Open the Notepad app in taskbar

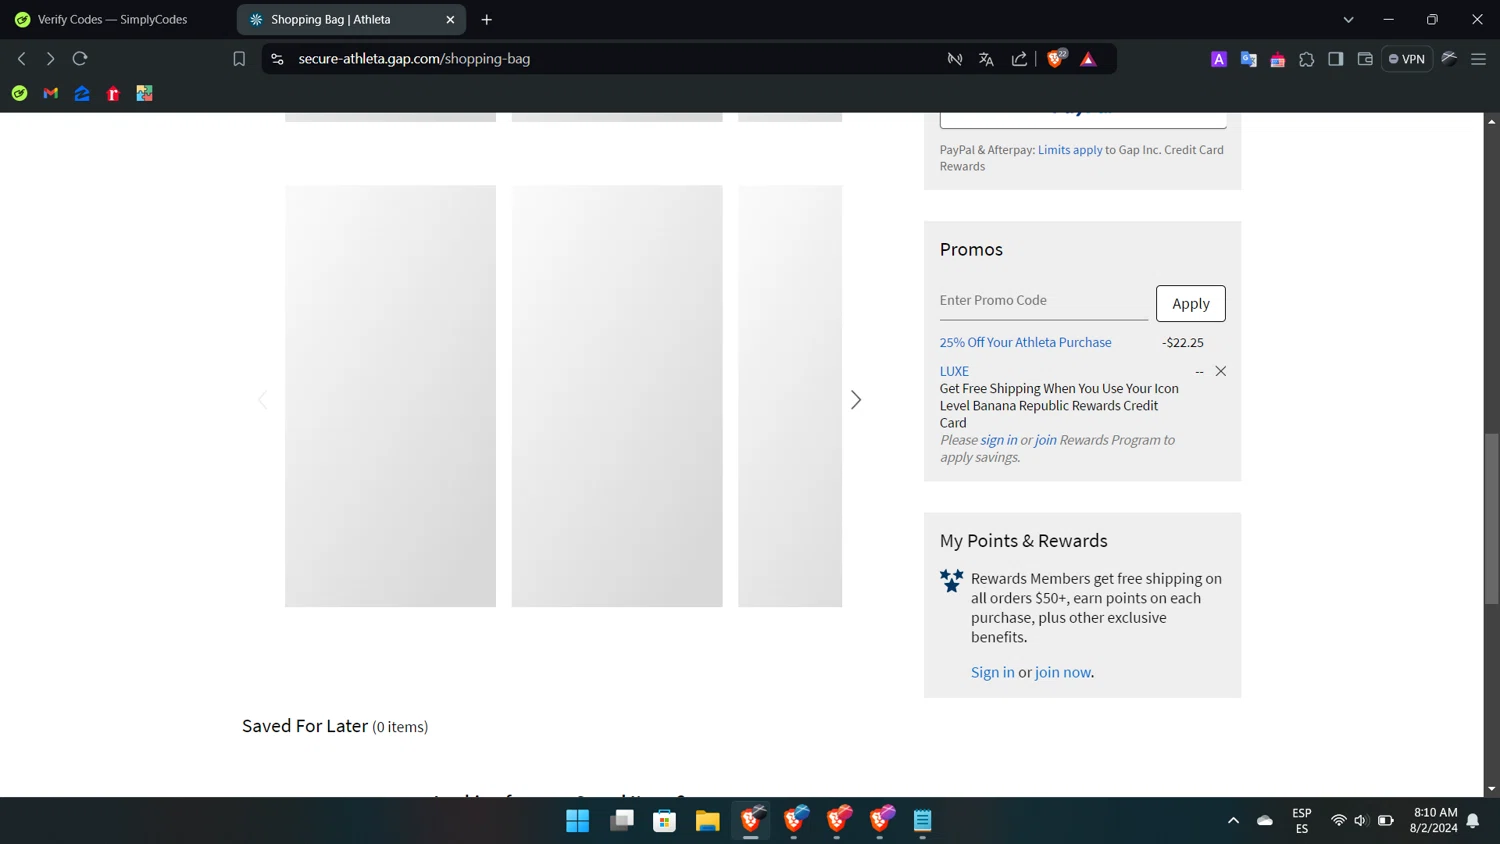coord(922,821)
